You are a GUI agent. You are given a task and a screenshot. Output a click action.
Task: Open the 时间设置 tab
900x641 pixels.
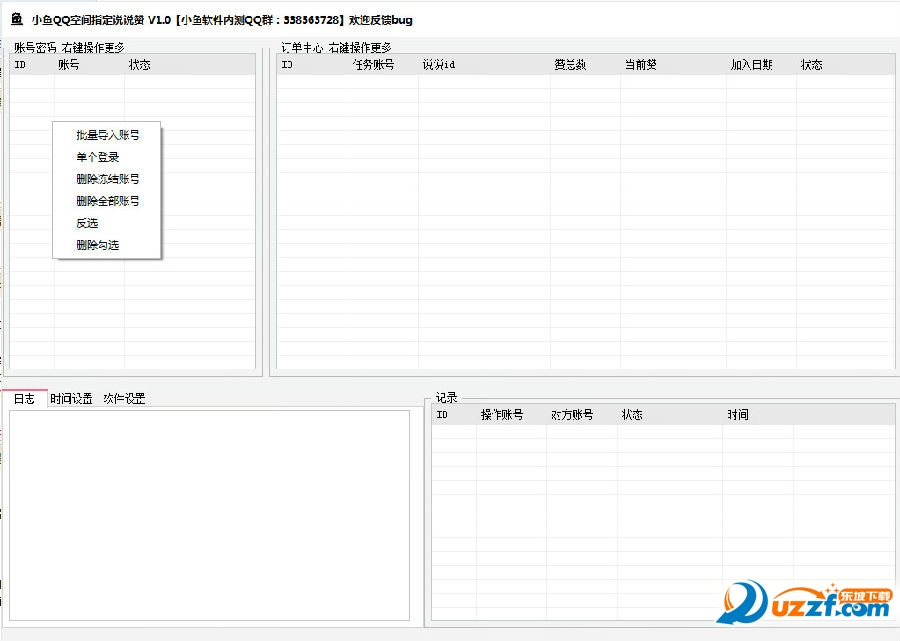pyautogui.click(x=71, y=398)
